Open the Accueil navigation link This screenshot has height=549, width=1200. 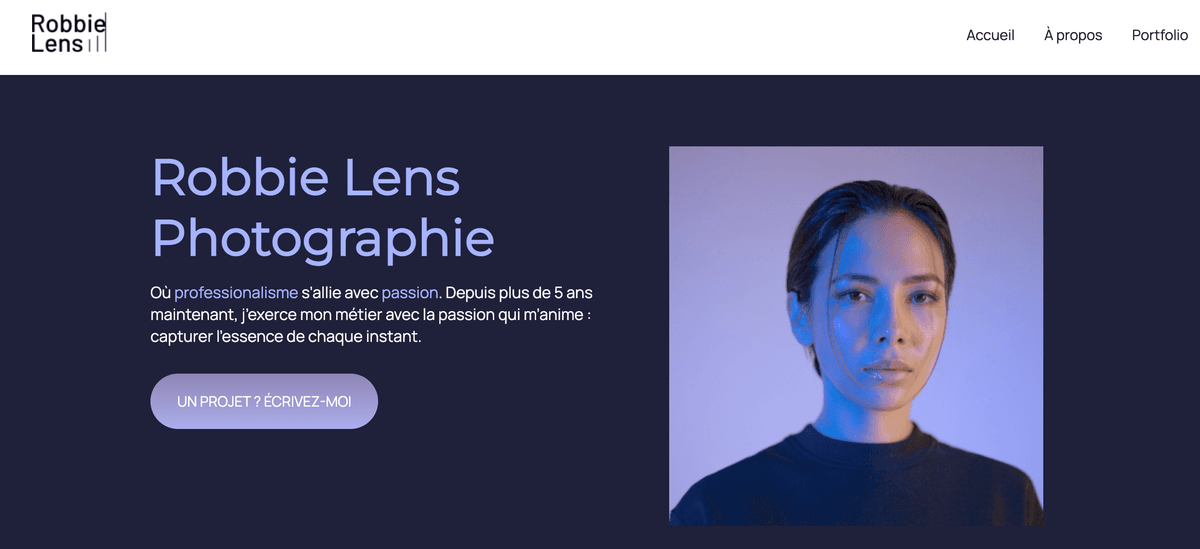click(x=990, y=35)
